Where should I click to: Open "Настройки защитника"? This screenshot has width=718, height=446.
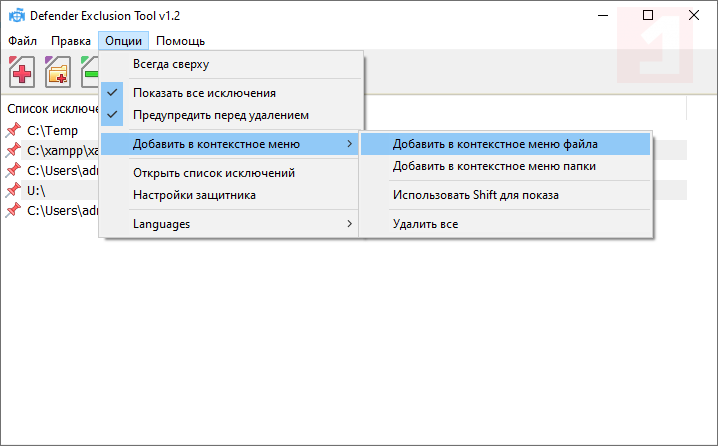coord(194,194)
